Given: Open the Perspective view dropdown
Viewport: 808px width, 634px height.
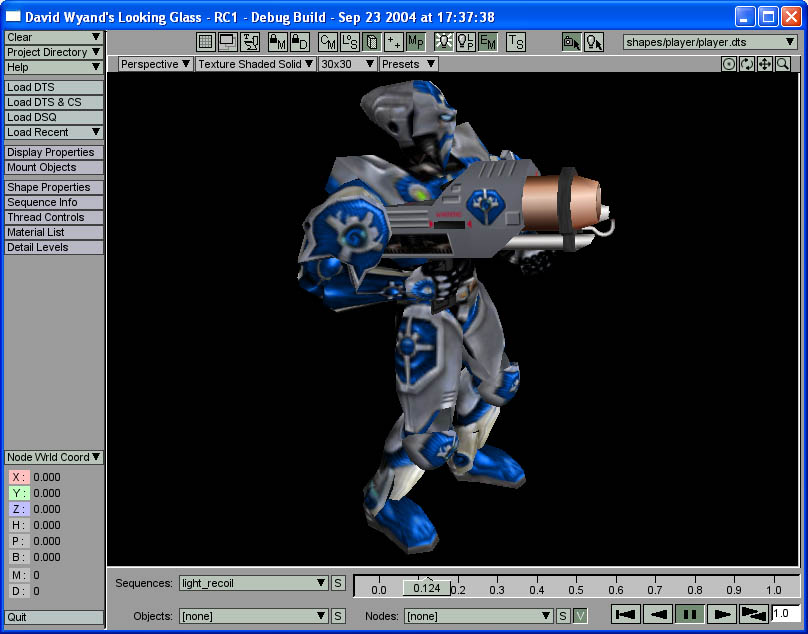Looking at the screenshot, I should pyautogui.click(x=155, y=64).
